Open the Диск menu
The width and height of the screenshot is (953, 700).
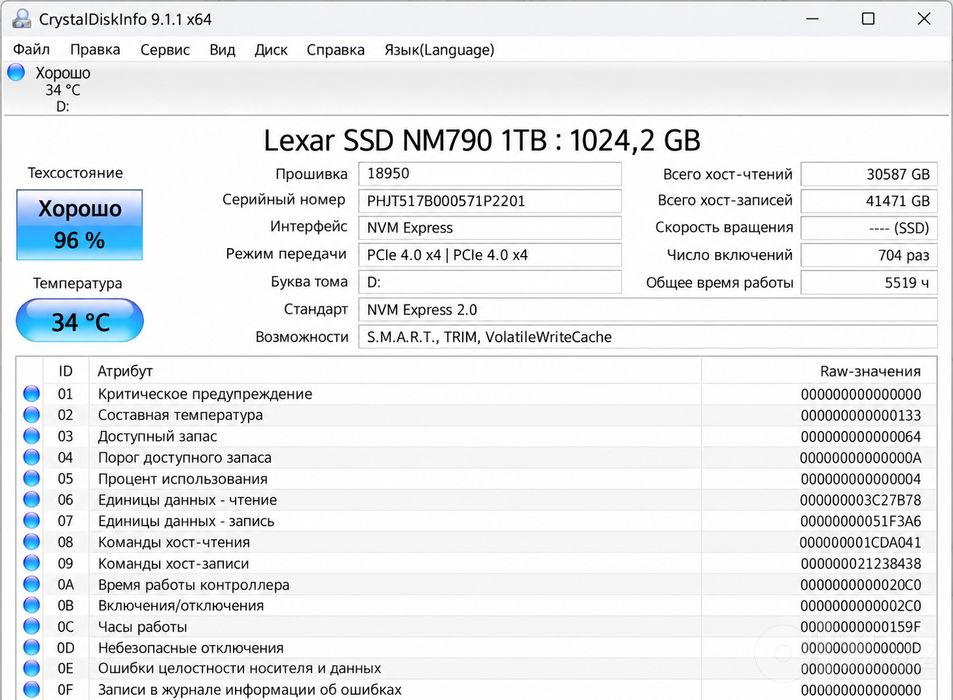point(270,49)
